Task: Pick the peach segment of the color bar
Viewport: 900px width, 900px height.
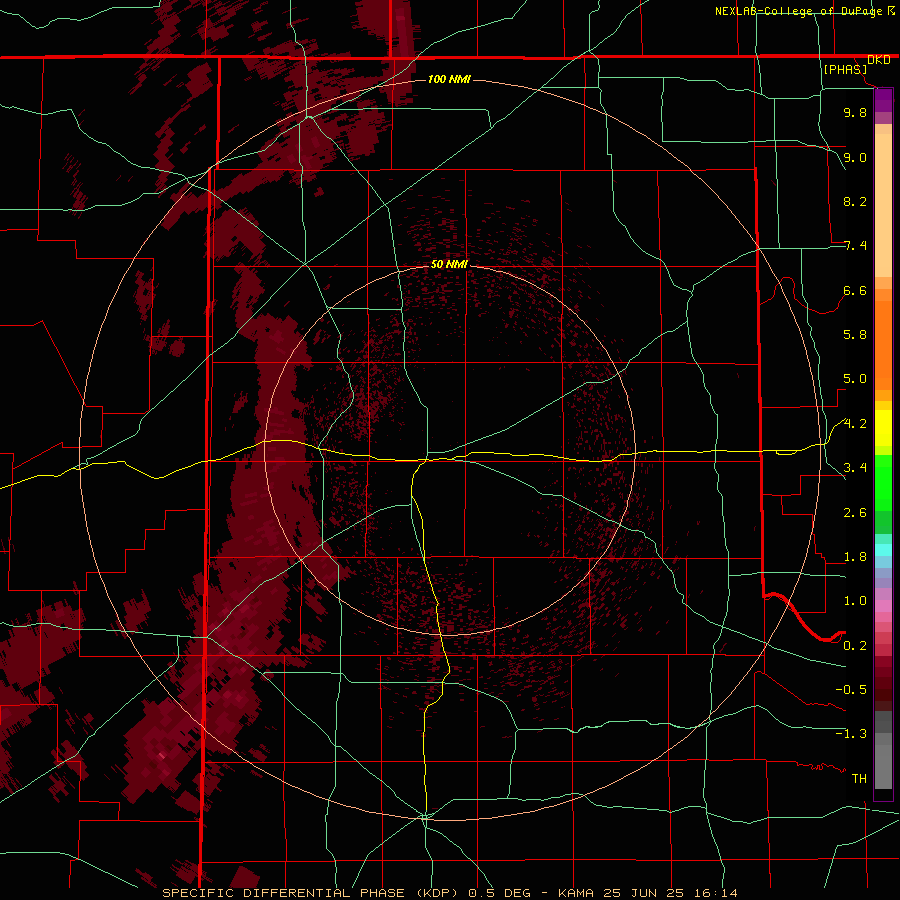Action: tap(883, 204)
